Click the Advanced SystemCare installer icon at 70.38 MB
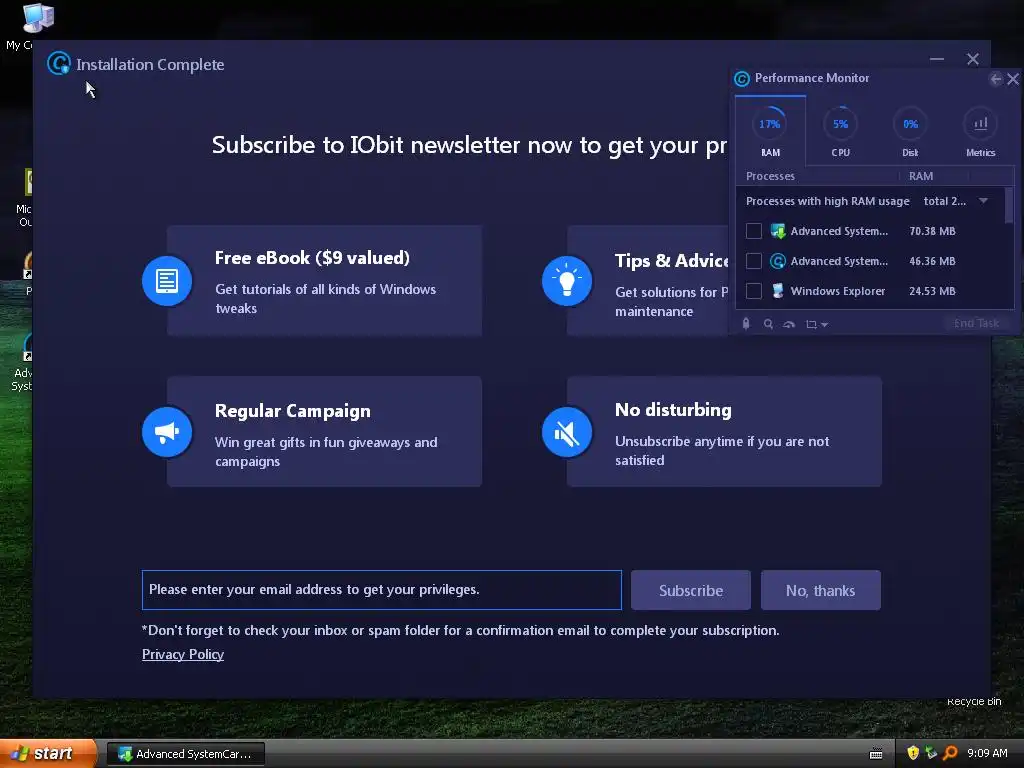Image resolution: width=1024 pixels, height=768 pixels. coord(778,231)
